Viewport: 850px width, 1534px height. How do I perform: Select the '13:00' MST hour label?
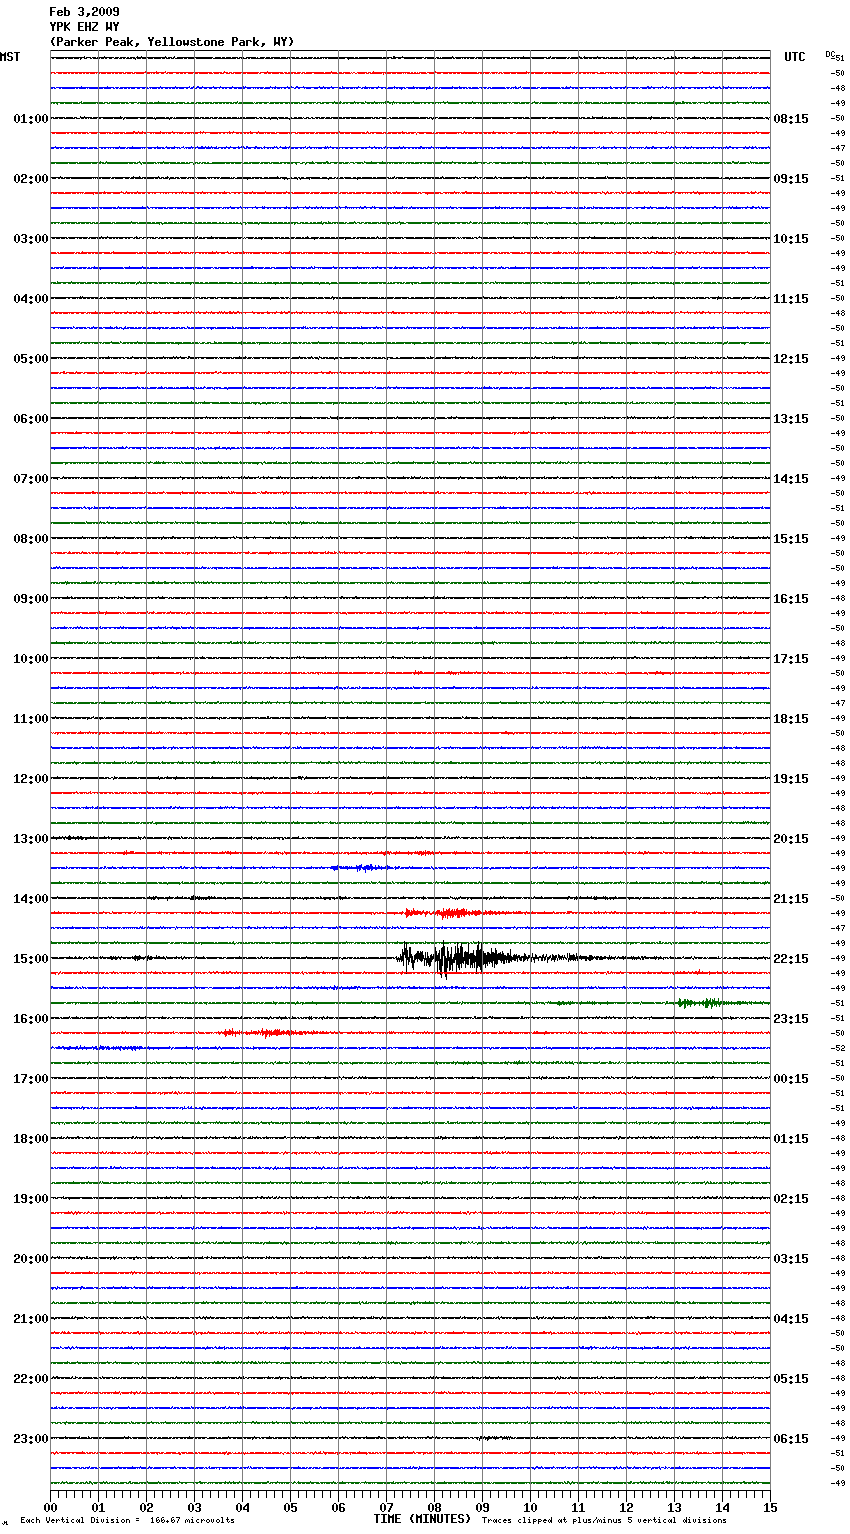point(30,839)
